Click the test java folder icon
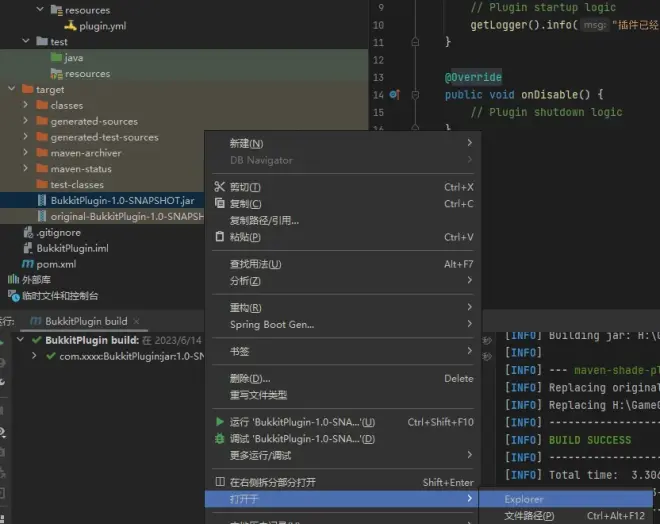 (56, 57)
